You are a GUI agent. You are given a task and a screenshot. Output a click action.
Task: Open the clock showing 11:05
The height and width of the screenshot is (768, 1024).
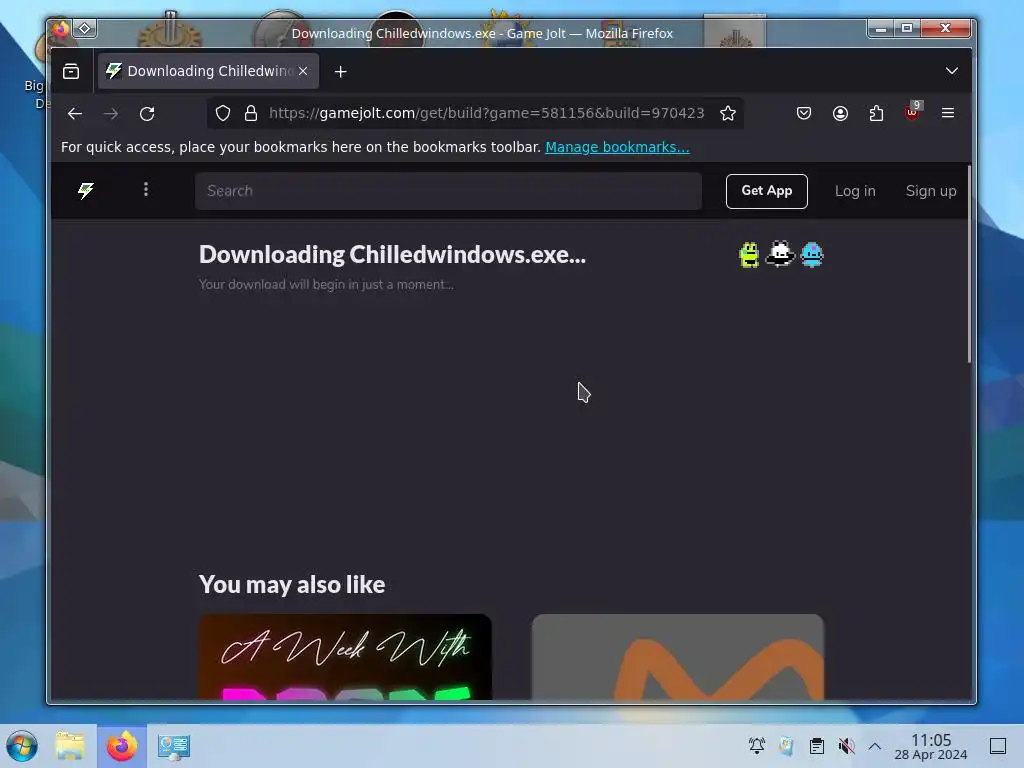tap(931, 746)
